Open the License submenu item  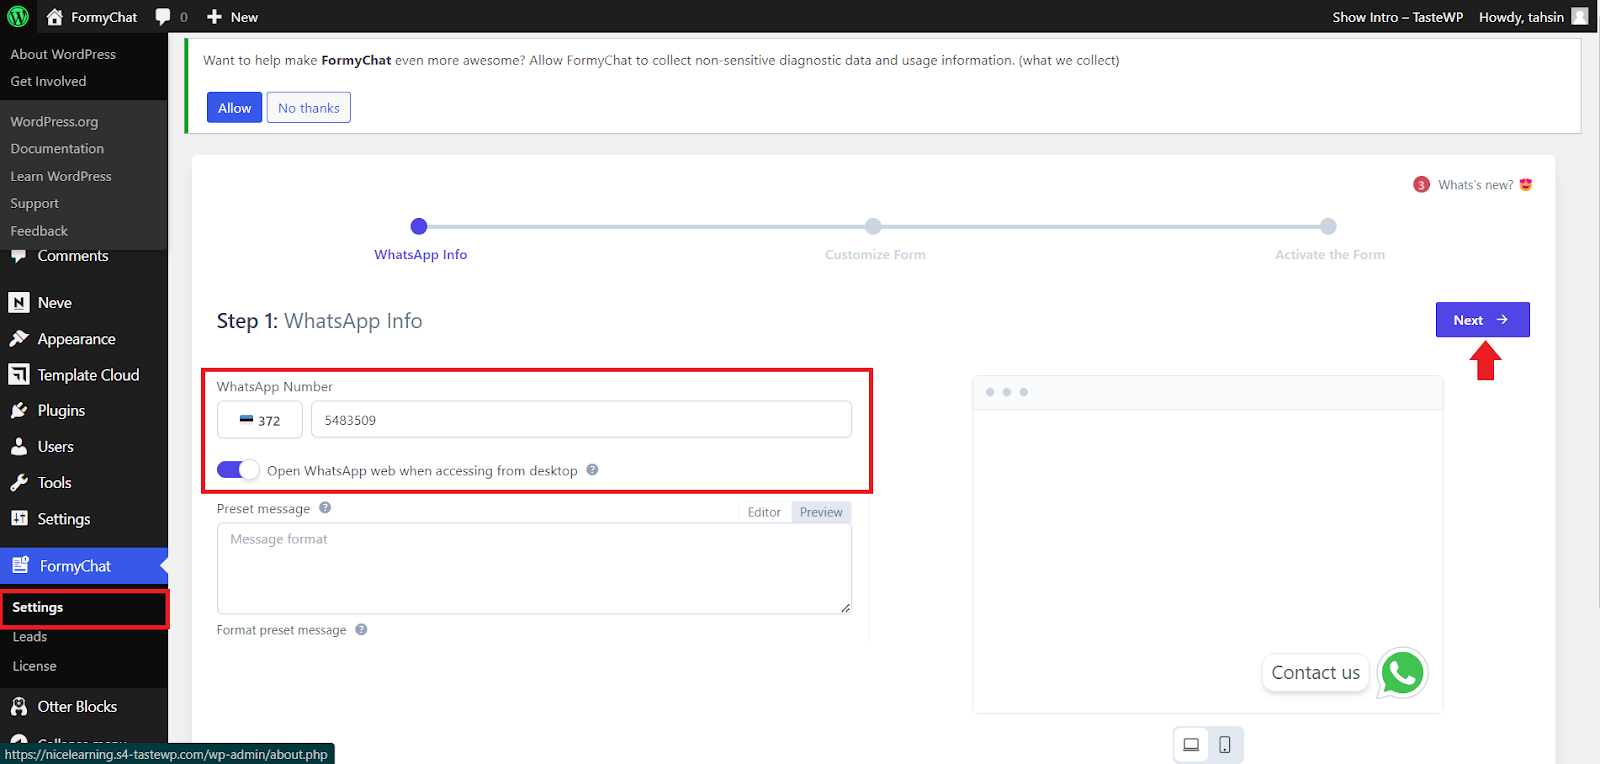point(34,666)
